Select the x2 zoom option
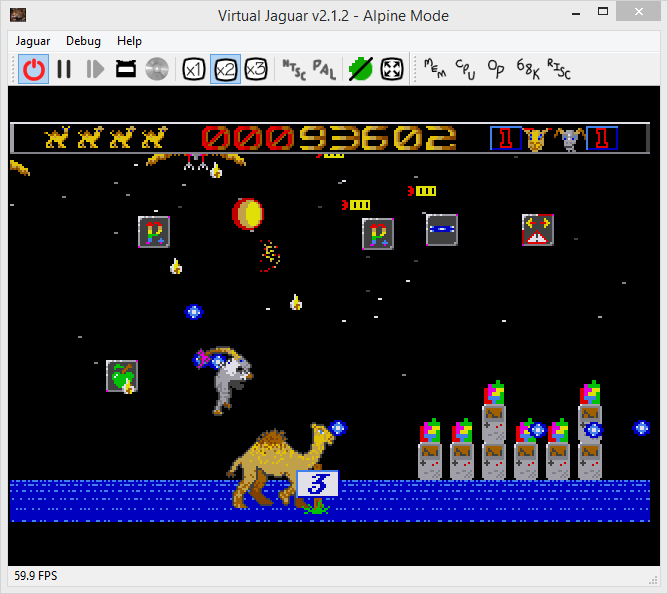This screenshot has width=668, height=594. point(225,69)
